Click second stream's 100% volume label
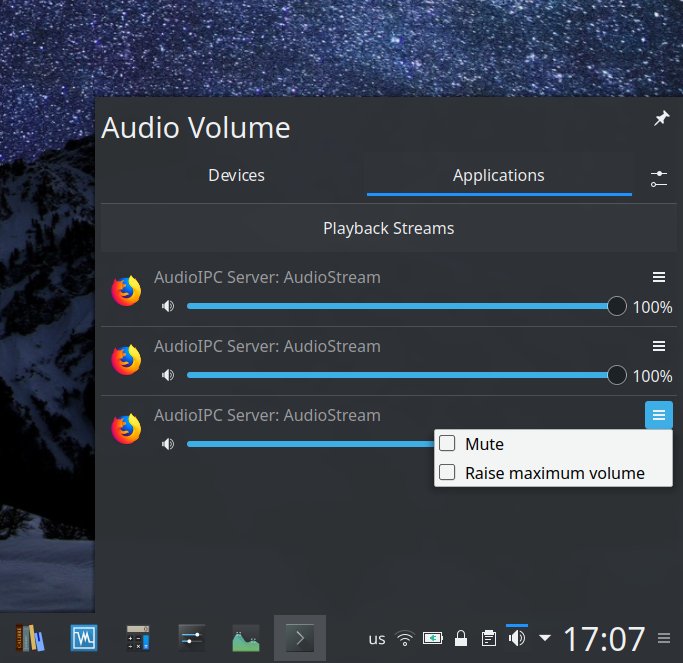The image size is (683, 663). 652,376
